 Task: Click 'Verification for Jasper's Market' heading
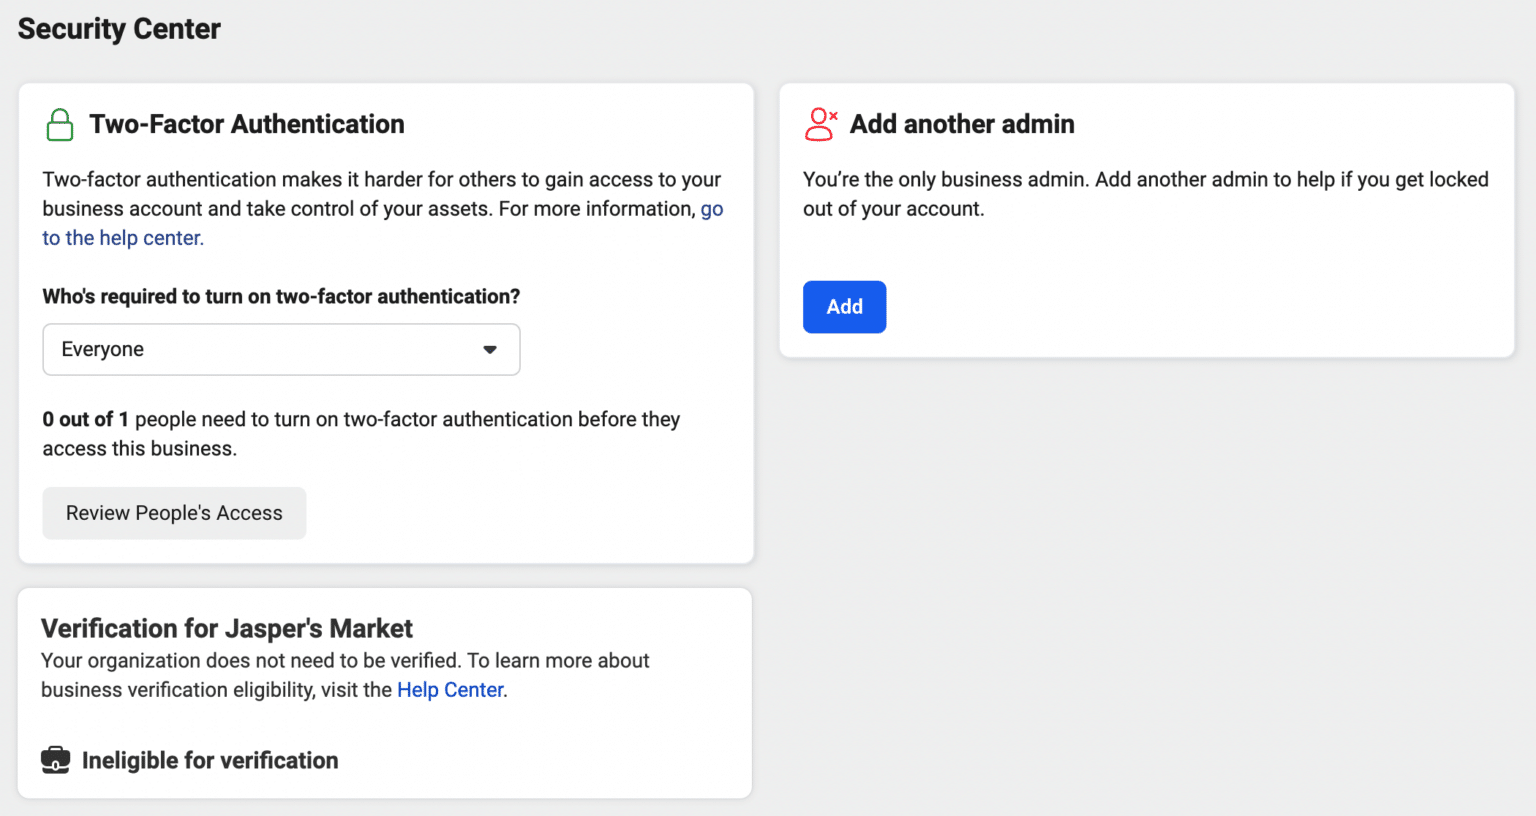(227, 629)
